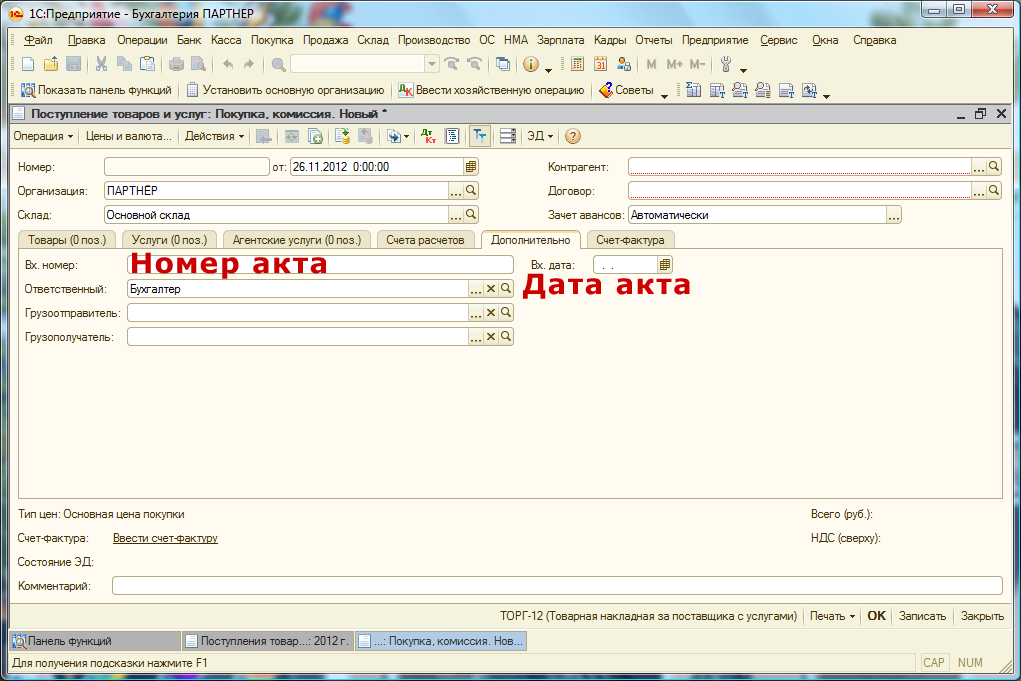Open calendar picker next to document date

pos(471,167)
